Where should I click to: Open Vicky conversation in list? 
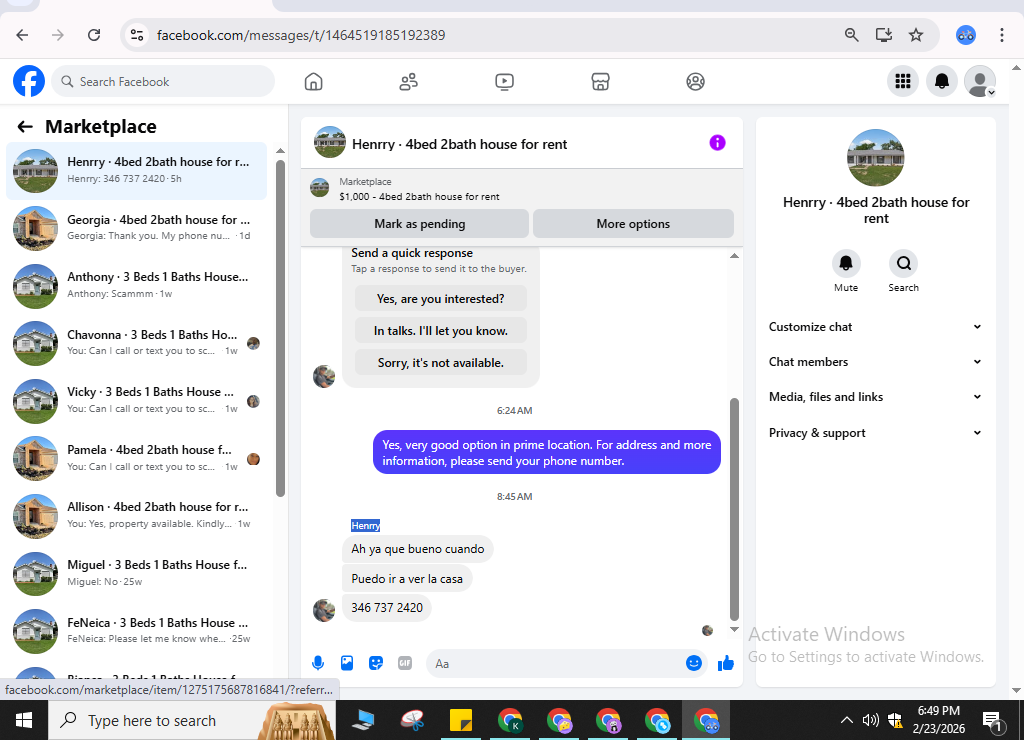pyautogui.click(x=136, y=400)
